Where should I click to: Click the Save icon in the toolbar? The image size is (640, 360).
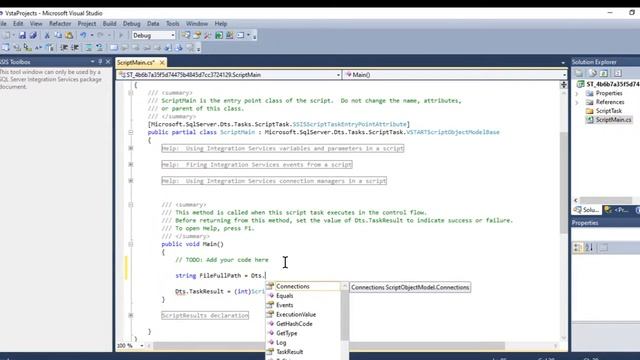coord(22,36)
